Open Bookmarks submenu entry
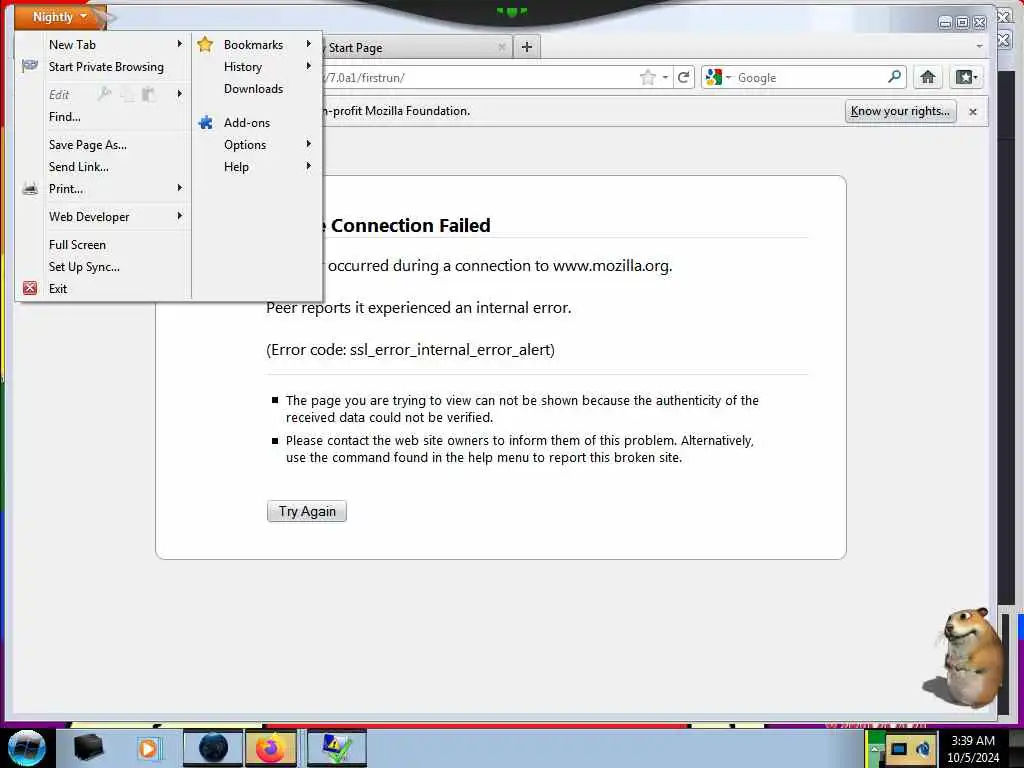The height and width of the screenshot is (768, 1024). (253, 44)
